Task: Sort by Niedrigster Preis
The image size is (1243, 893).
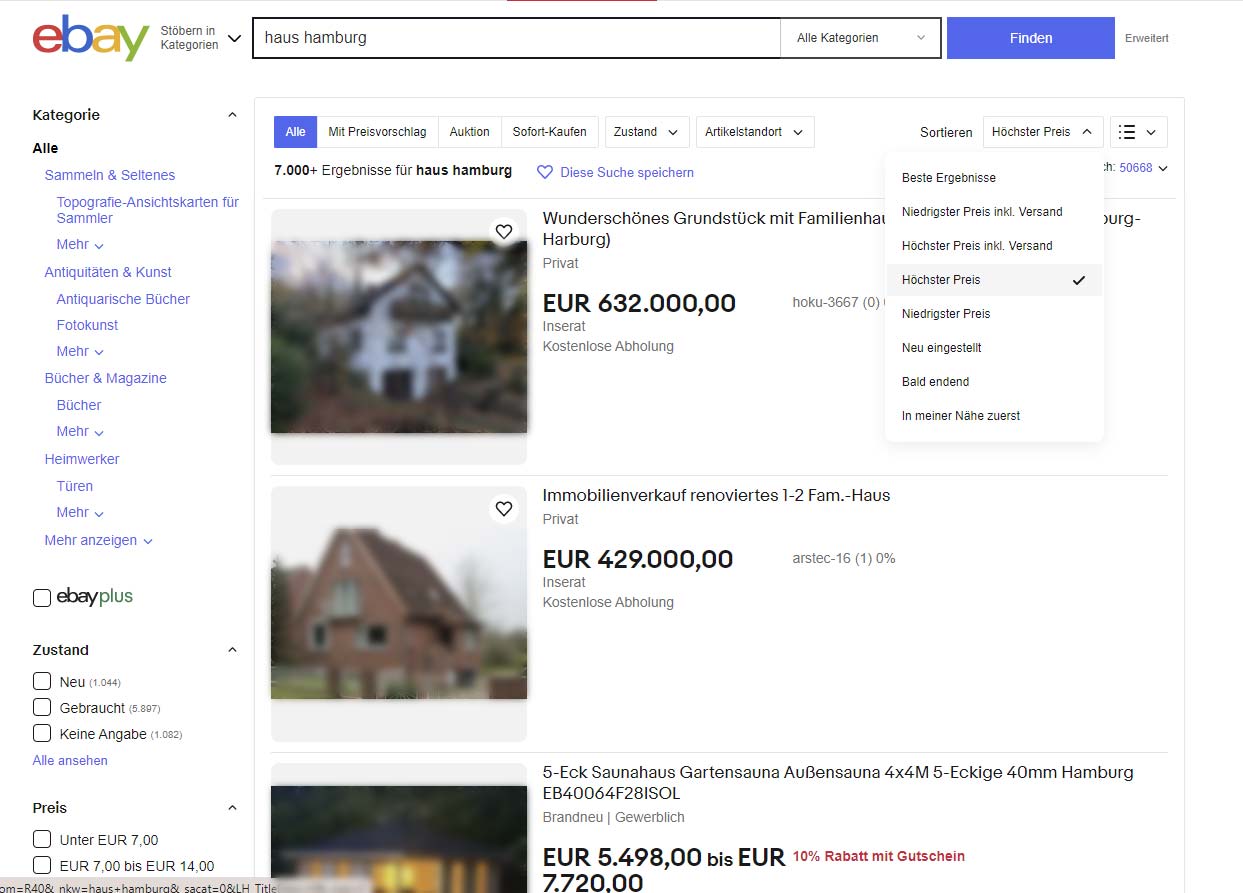Action: tap(994, 314)
